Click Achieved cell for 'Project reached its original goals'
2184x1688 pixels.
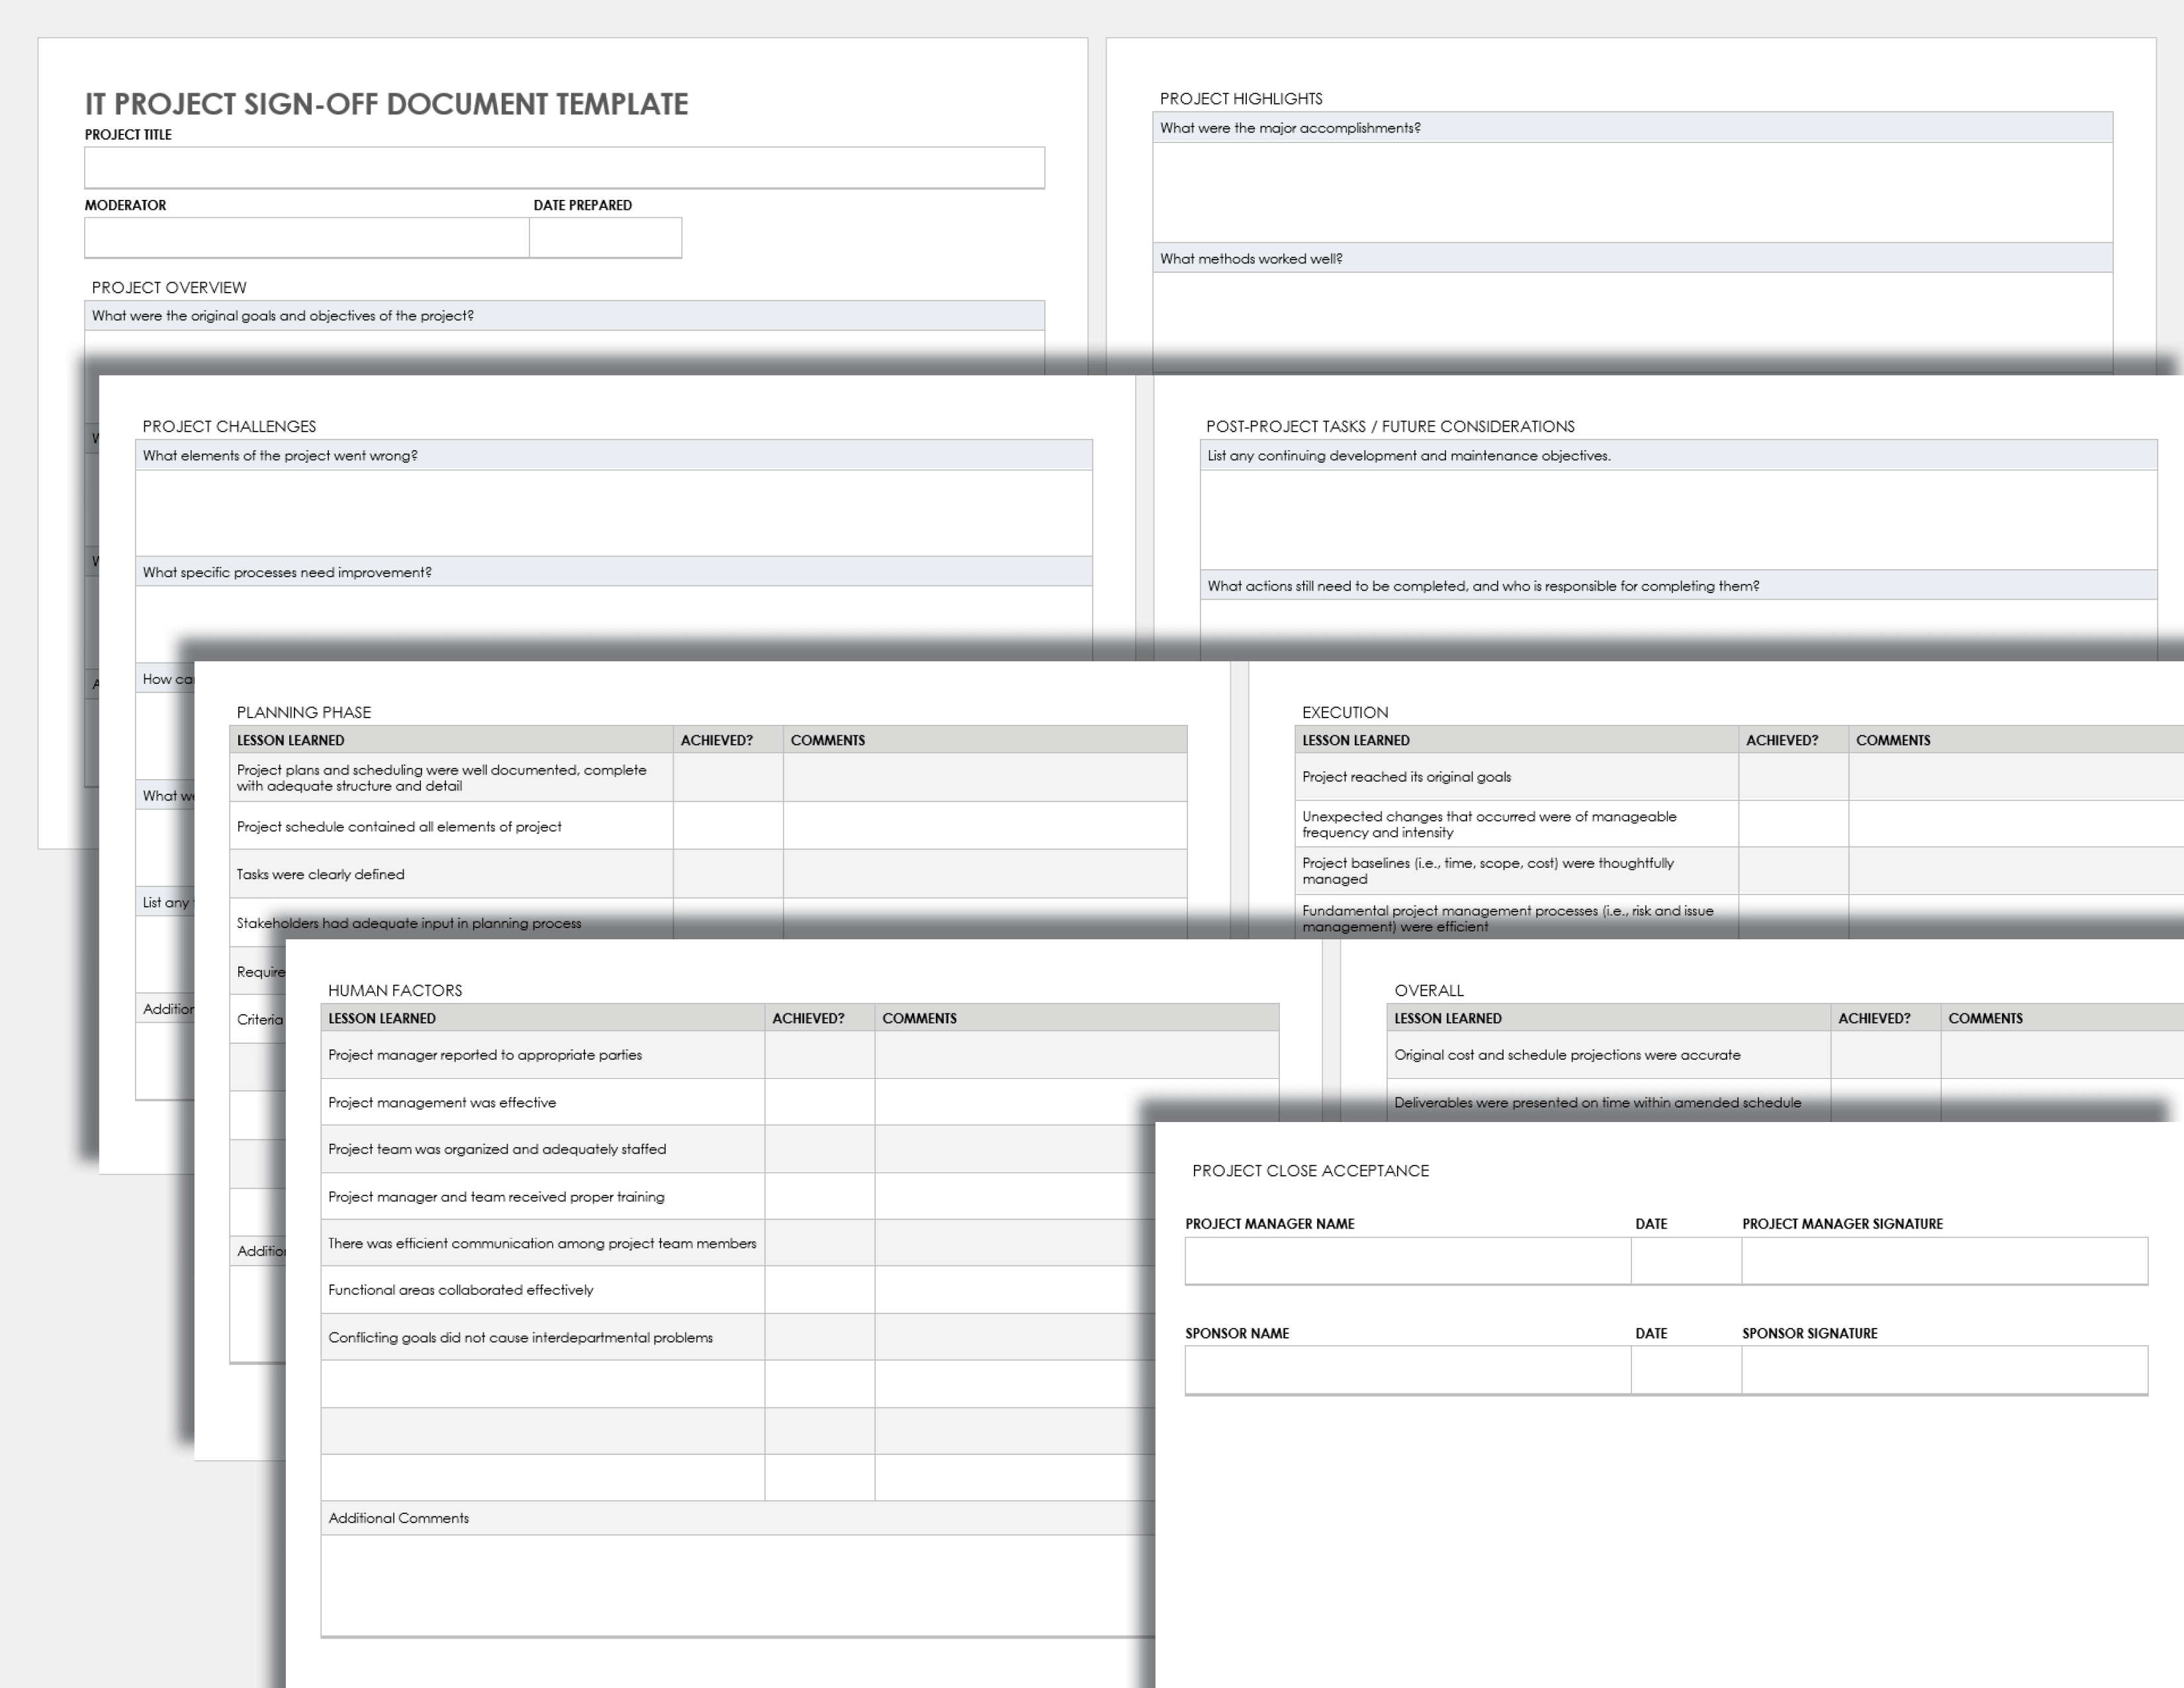[1794, 777]
